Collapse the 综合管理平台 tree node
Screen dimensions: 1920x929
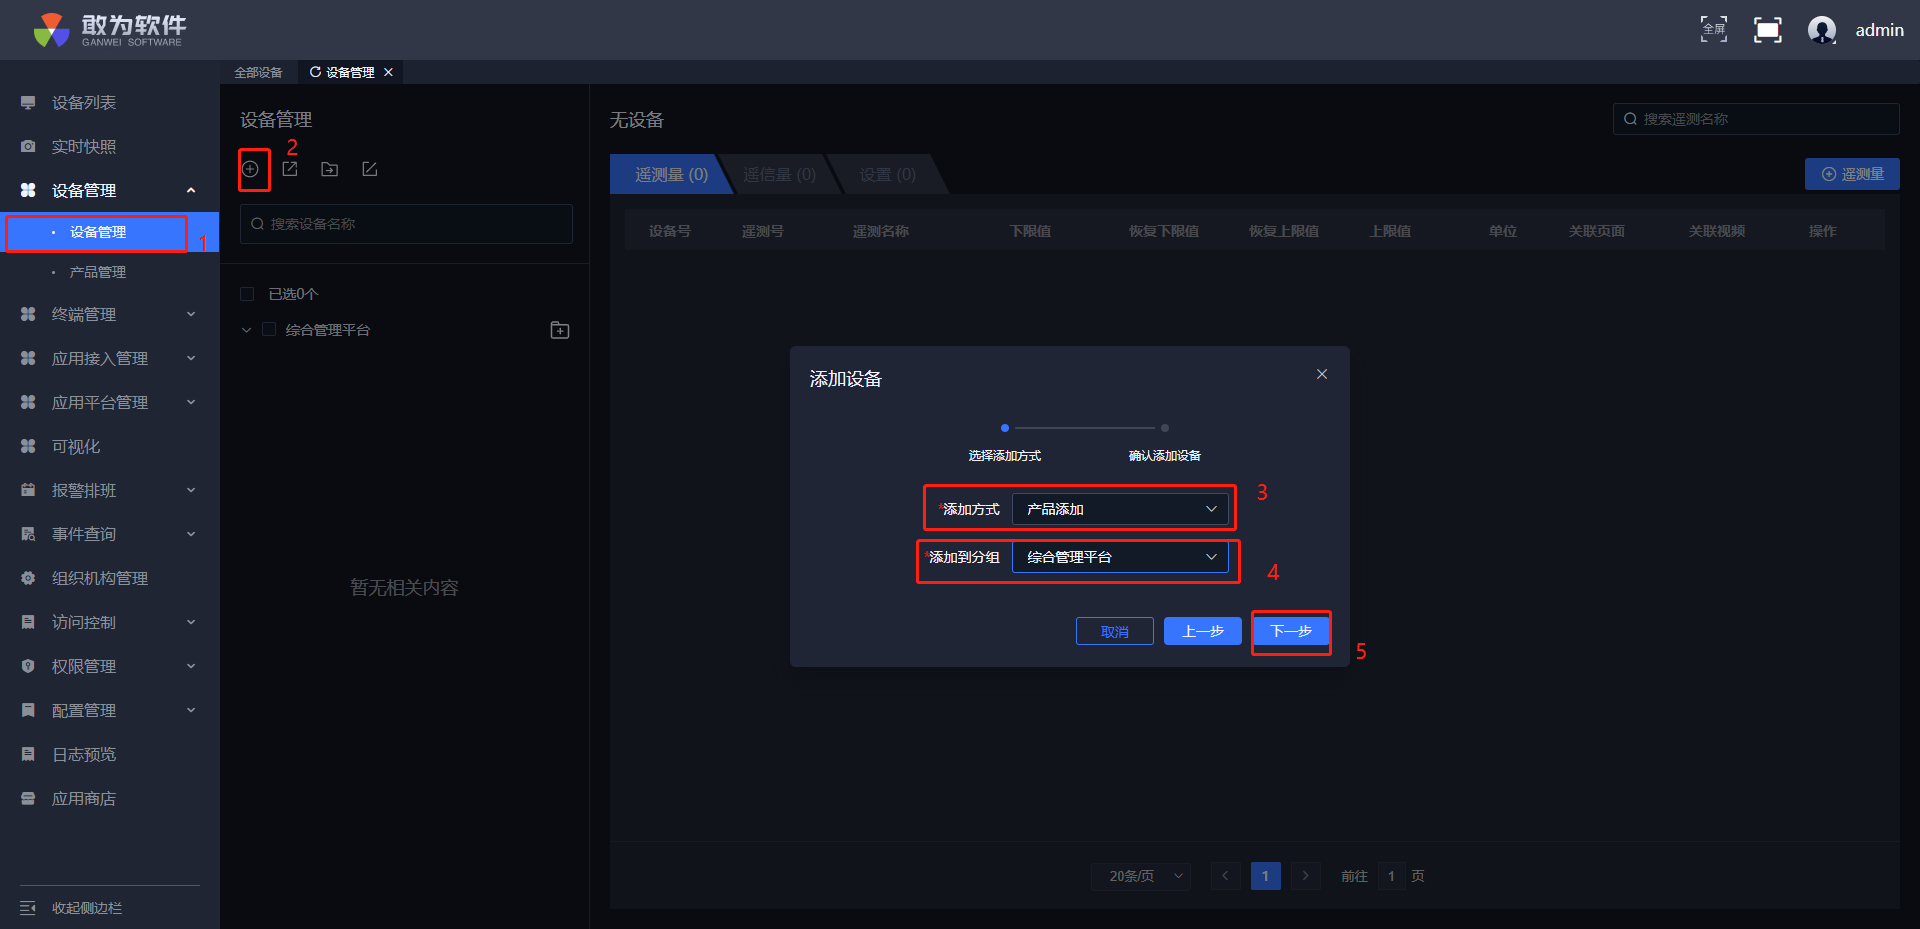pyautogui.click(x=246, y=330)
